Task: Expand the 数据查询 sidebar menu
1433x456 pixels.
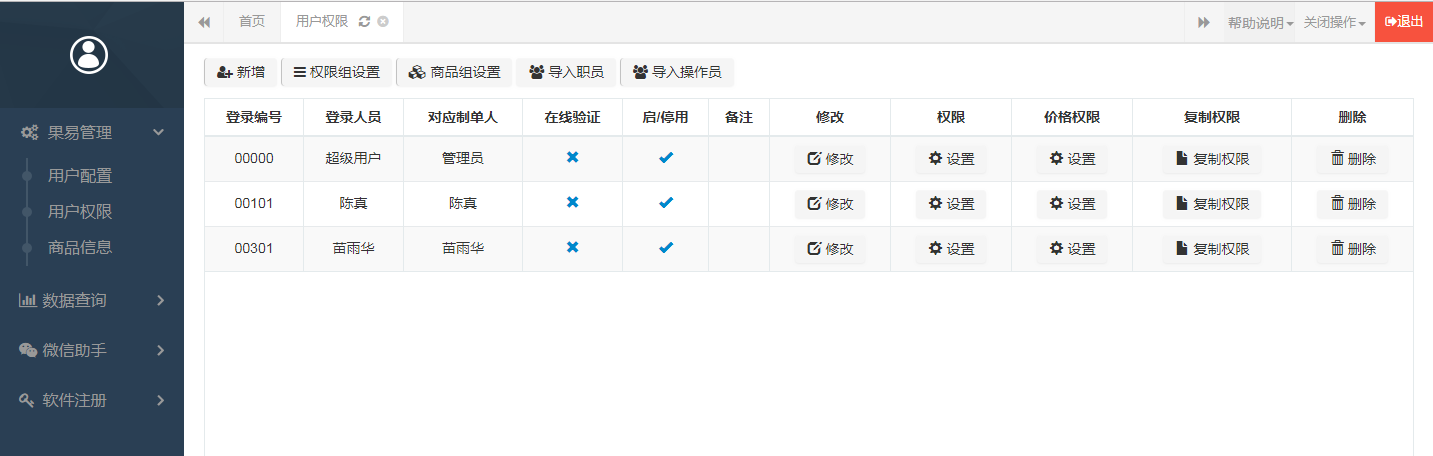Action: pos(92,300)
